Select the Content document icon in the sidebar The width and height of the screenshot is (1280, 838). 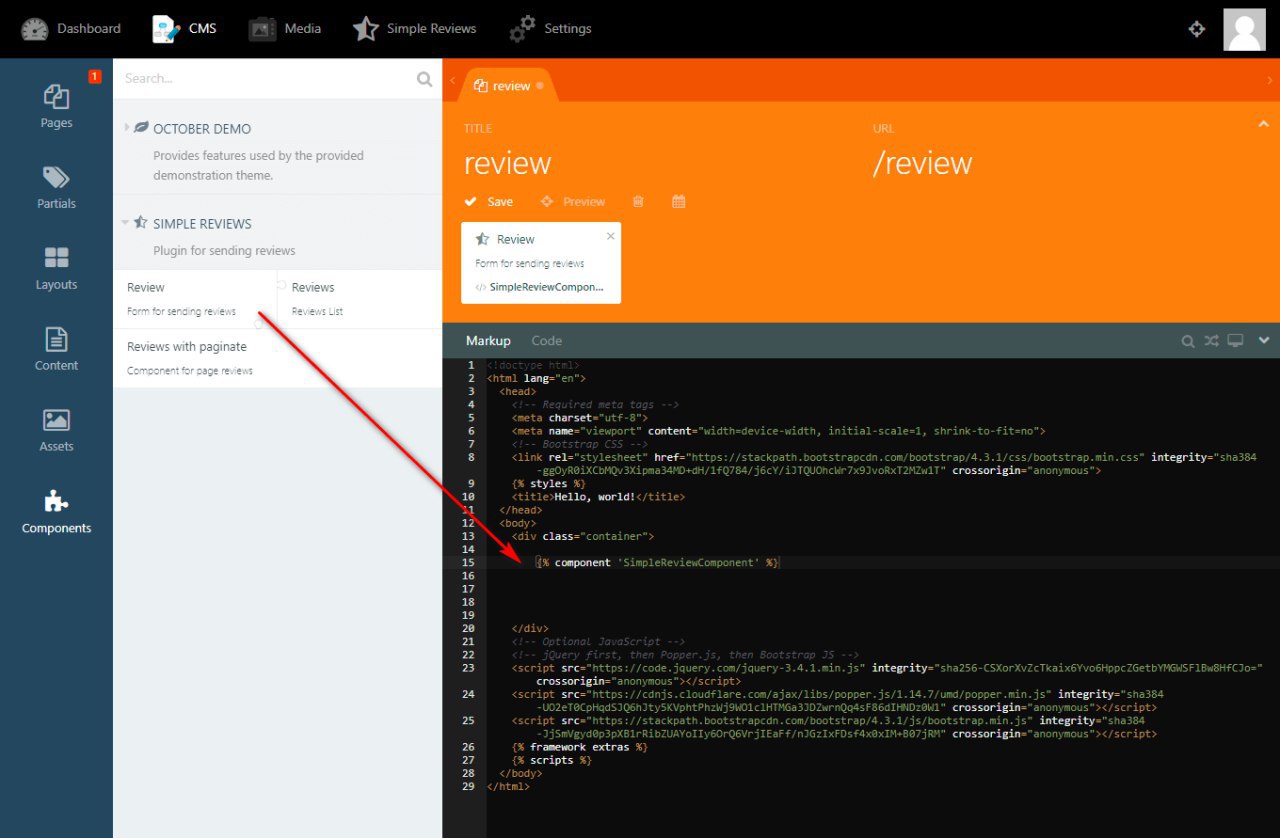[56, 339]
